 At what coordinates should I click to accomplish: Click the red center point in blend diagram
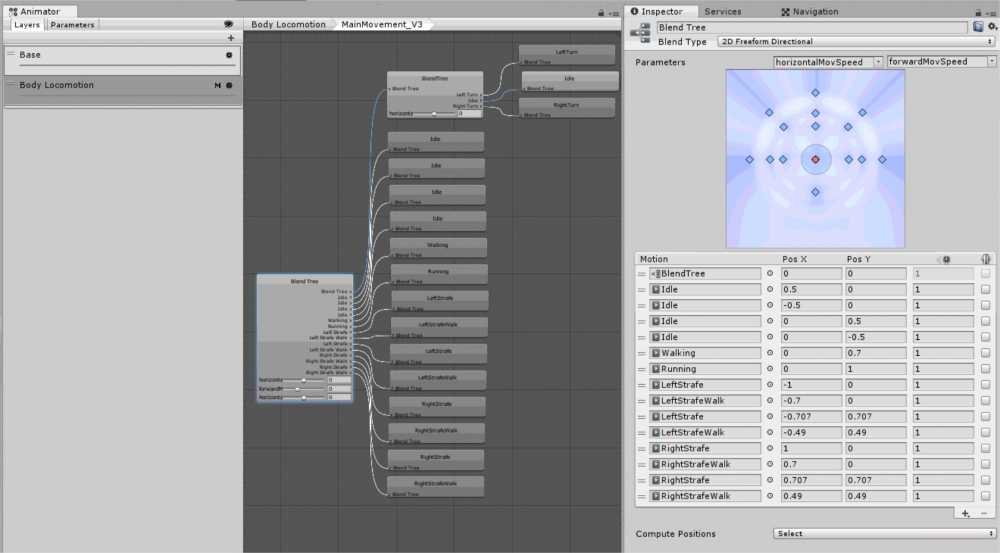[816, 159]
